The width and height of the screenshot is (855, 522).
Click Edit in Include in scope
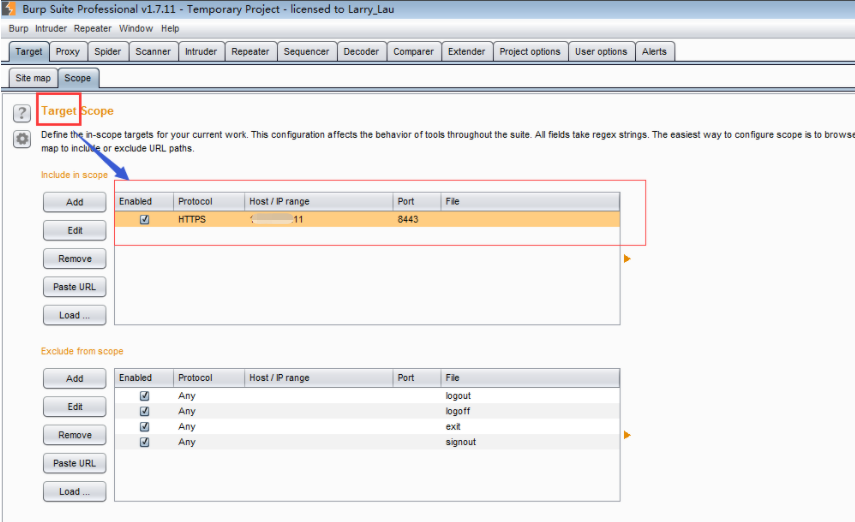(75, 231)
